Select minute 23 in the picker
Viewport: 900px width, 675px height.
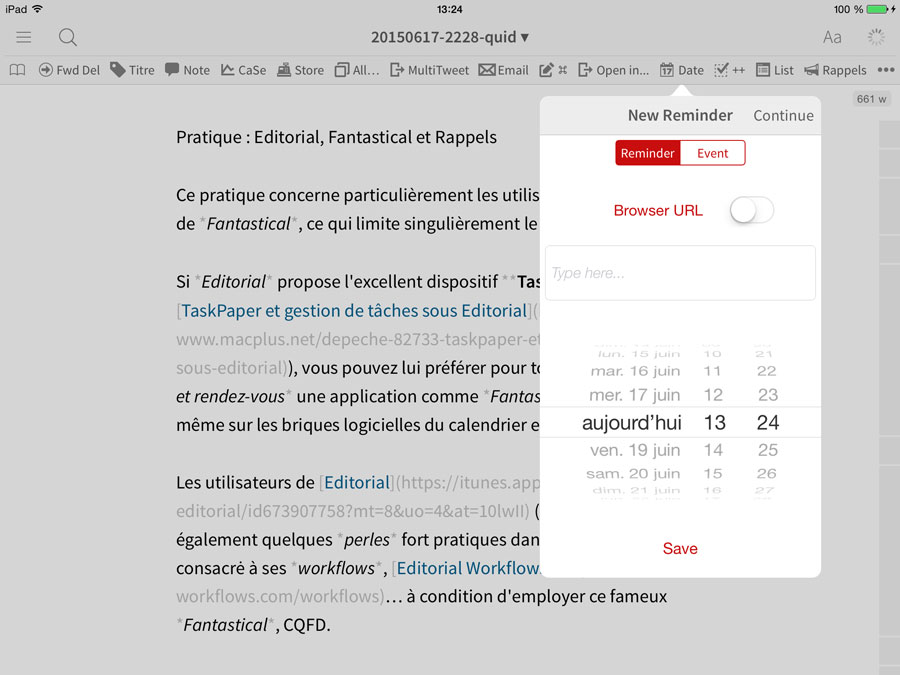point(767,395)
